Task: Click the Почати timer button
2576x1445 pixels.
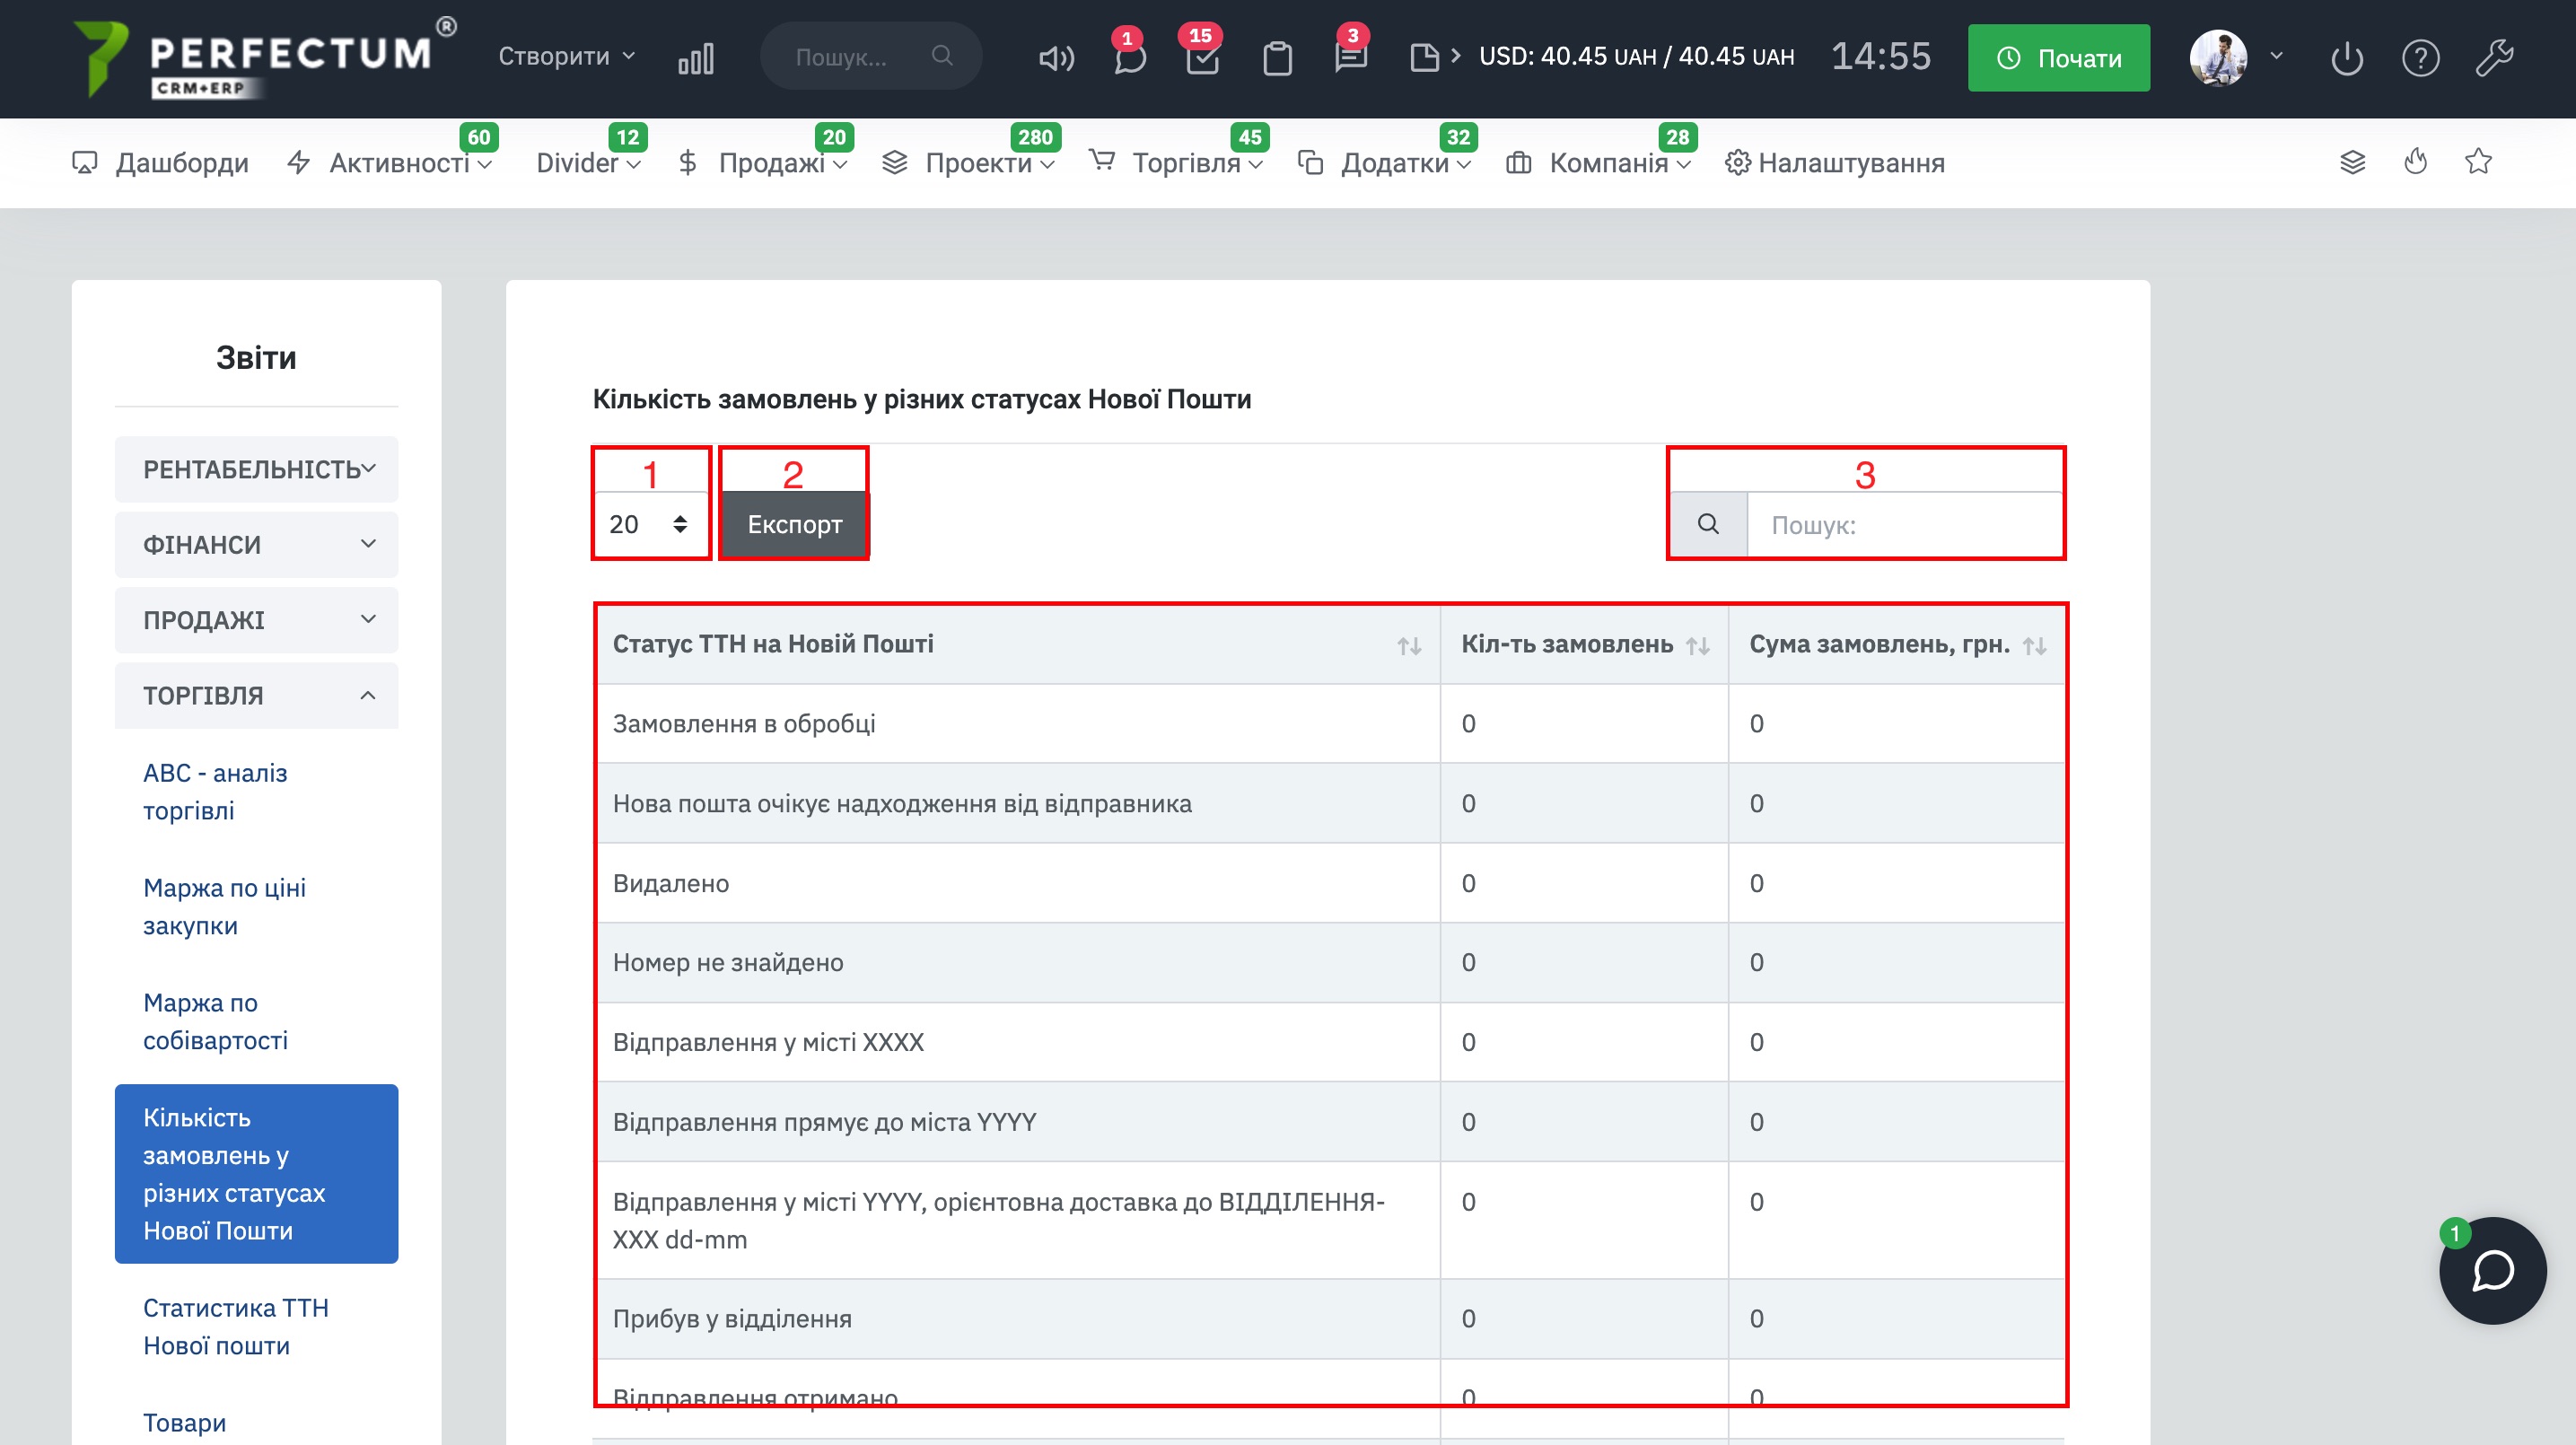Action: [2059, 58]
